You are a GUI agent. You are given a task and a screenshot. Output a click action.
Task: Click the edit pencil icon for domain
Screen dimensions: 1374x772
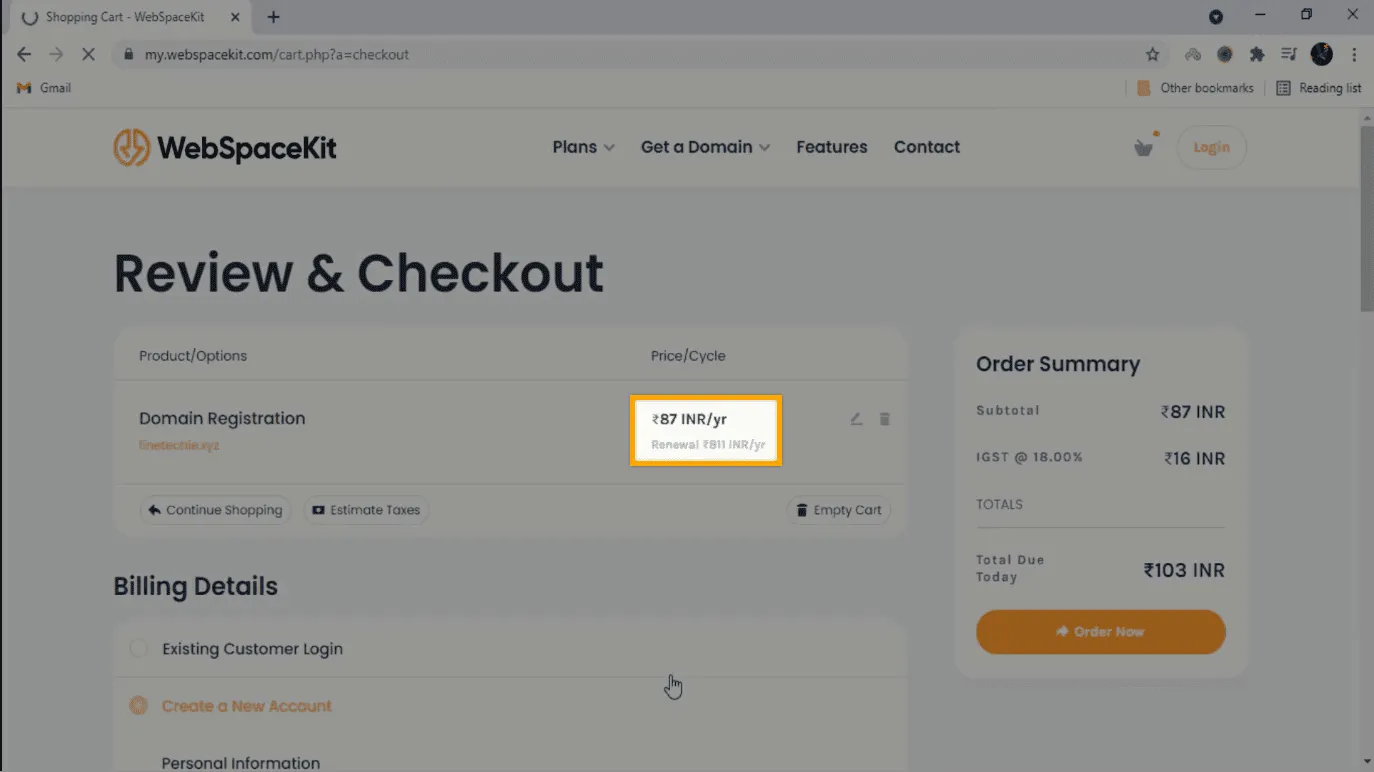coord(856,419)
